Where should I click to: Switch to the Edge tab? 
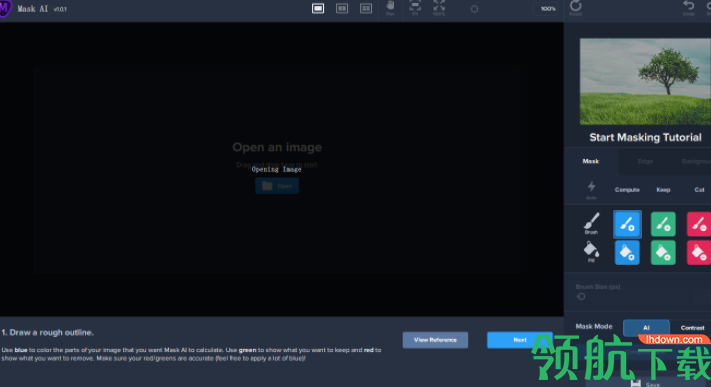645,161
